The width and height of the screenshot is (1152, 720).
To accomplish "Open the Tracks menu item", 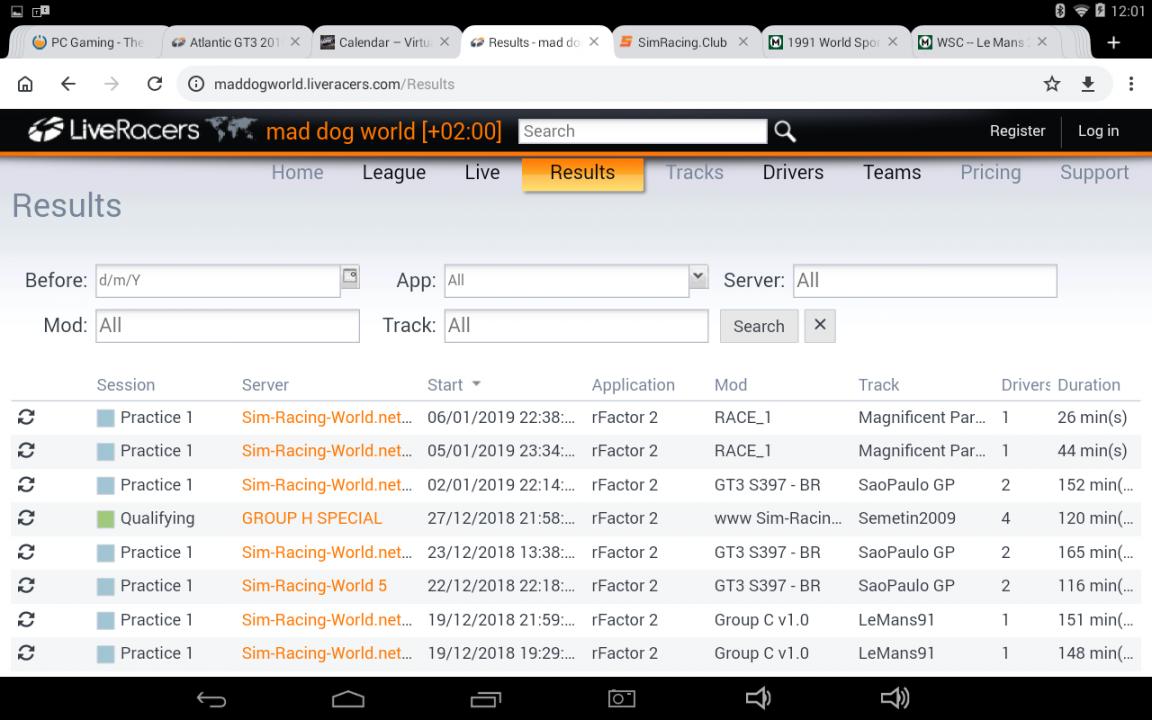I will point(694,173).
